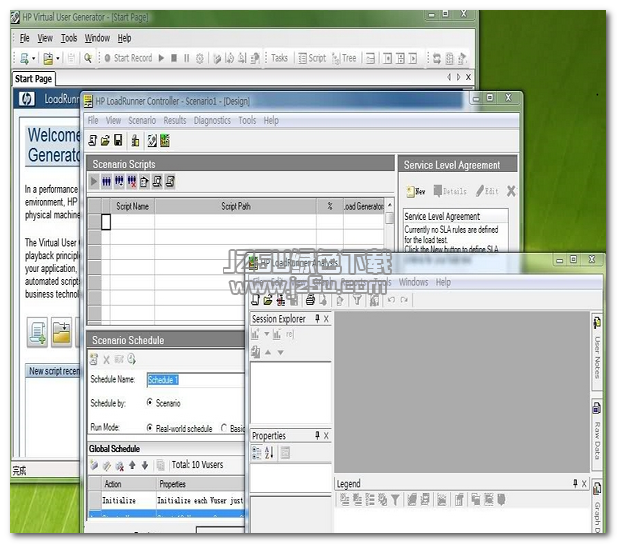Viewport: 617px width, 544px height.
Task: Select Scenario radio for Schedule by
Action: 150,403
